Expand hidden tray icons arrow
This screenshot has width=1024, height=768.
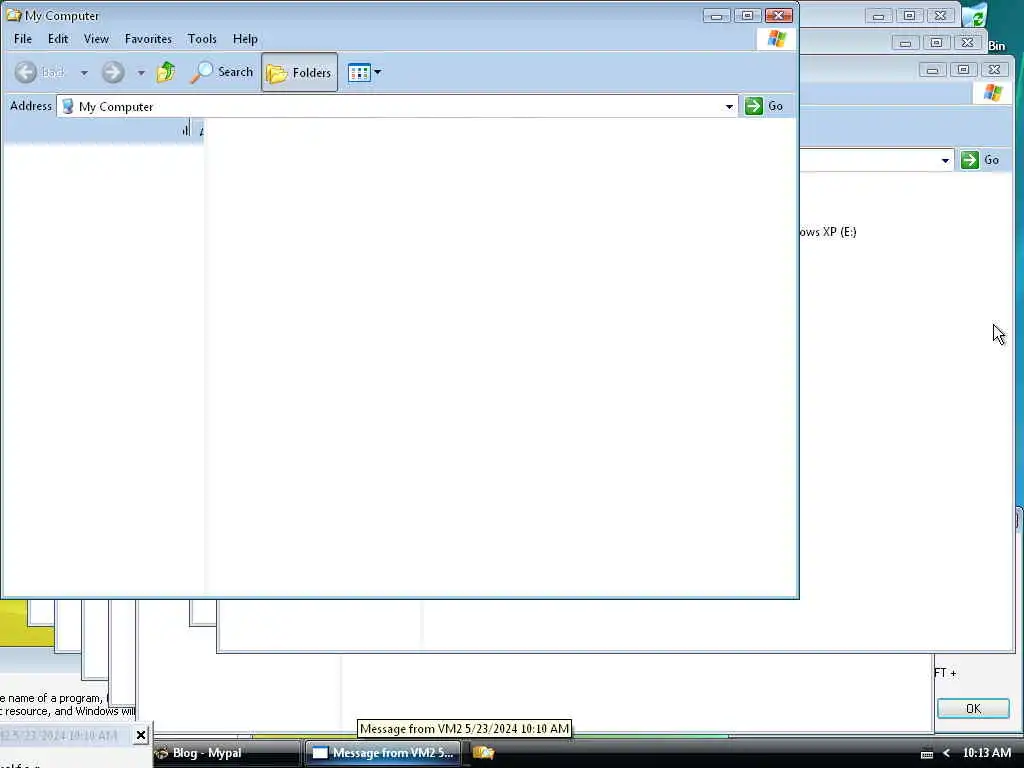point(946,754)
